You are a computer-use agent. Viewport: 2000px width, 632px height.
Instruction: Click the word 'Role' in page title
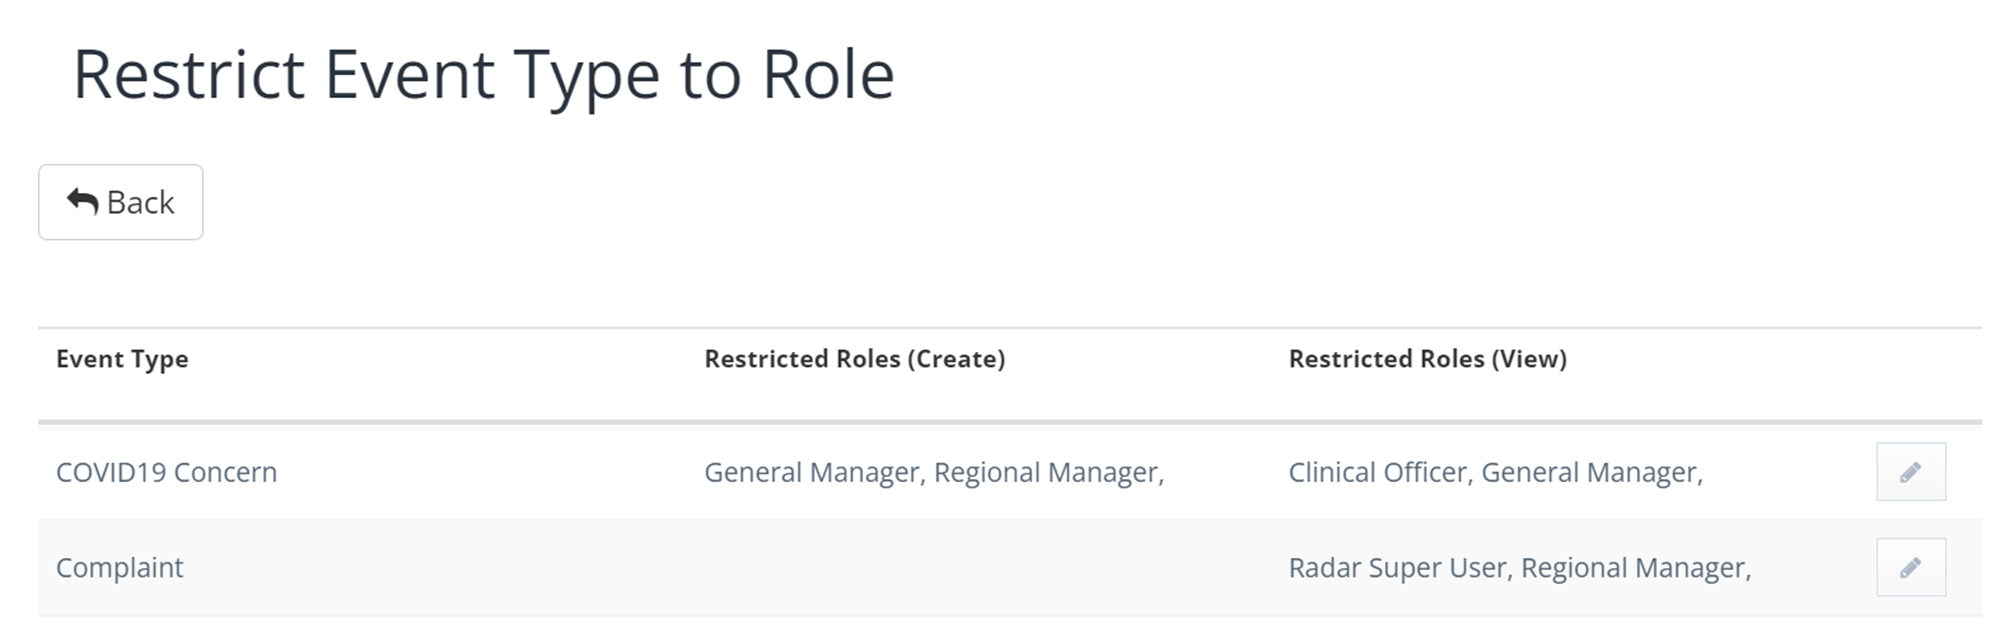[828, 75]
